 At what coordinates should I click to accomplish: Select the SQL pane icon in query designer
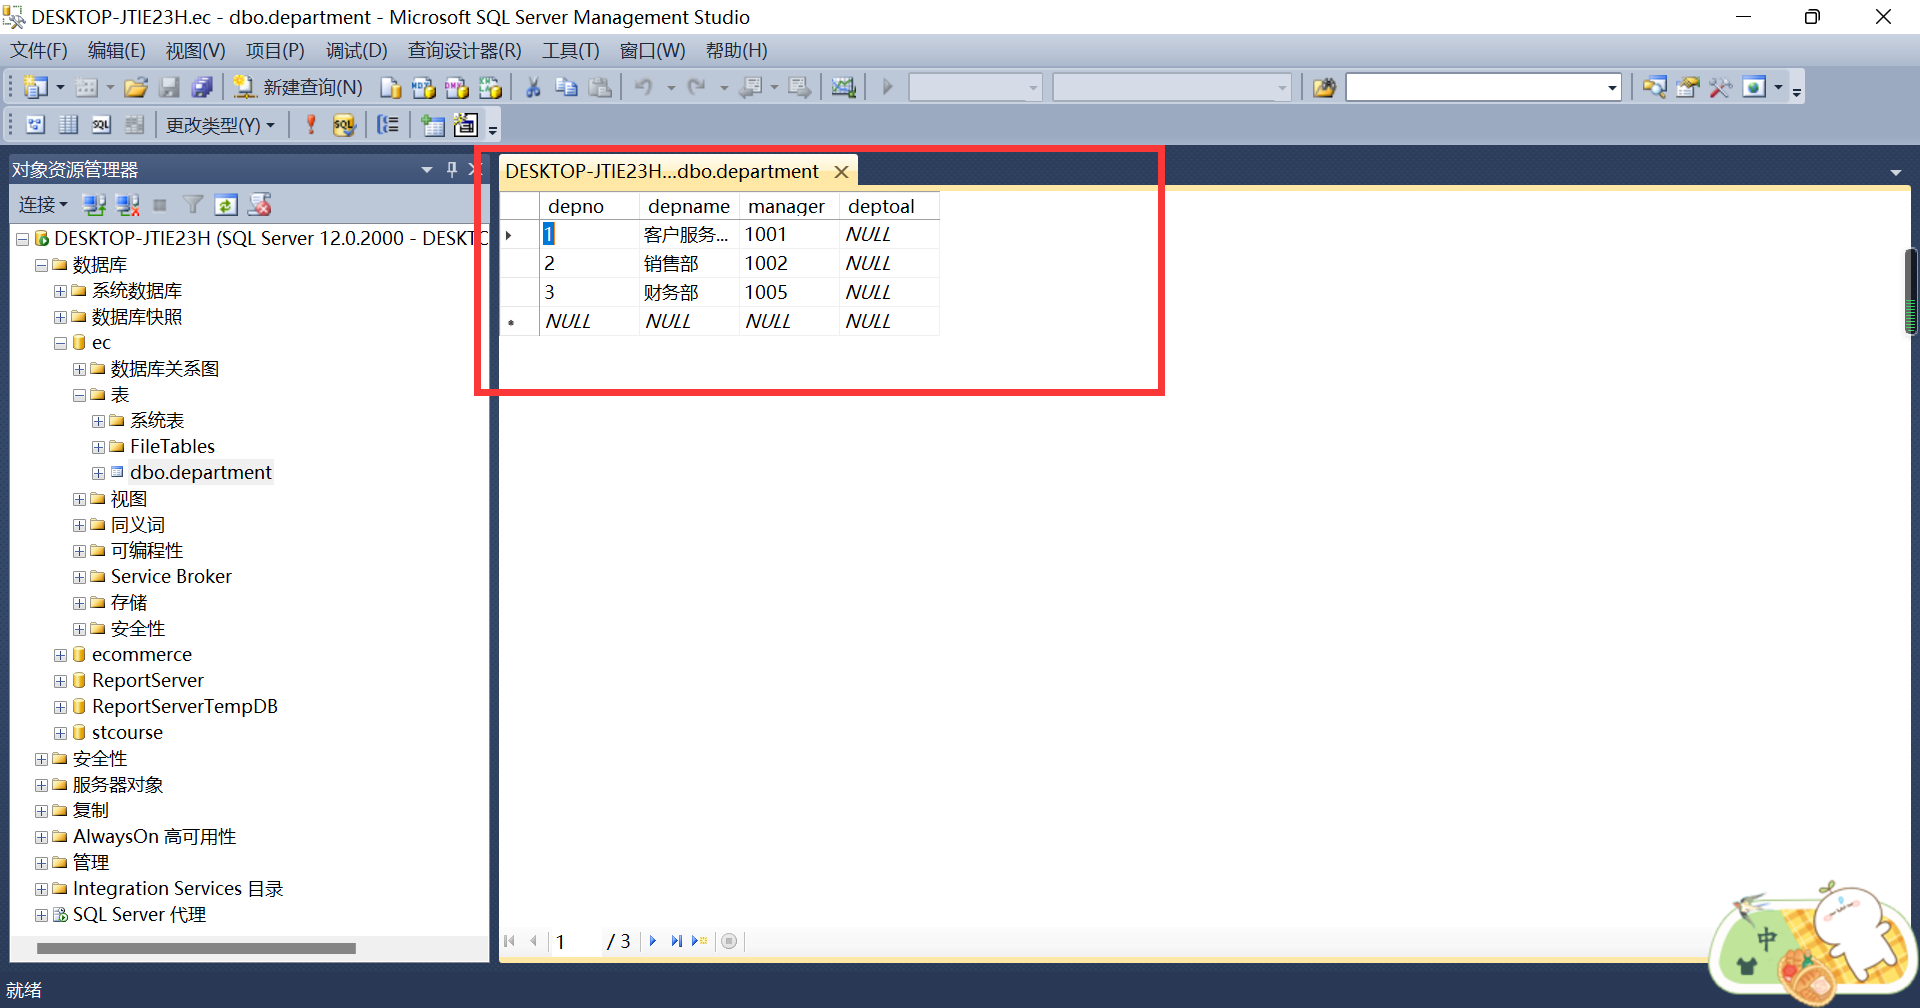101,125
